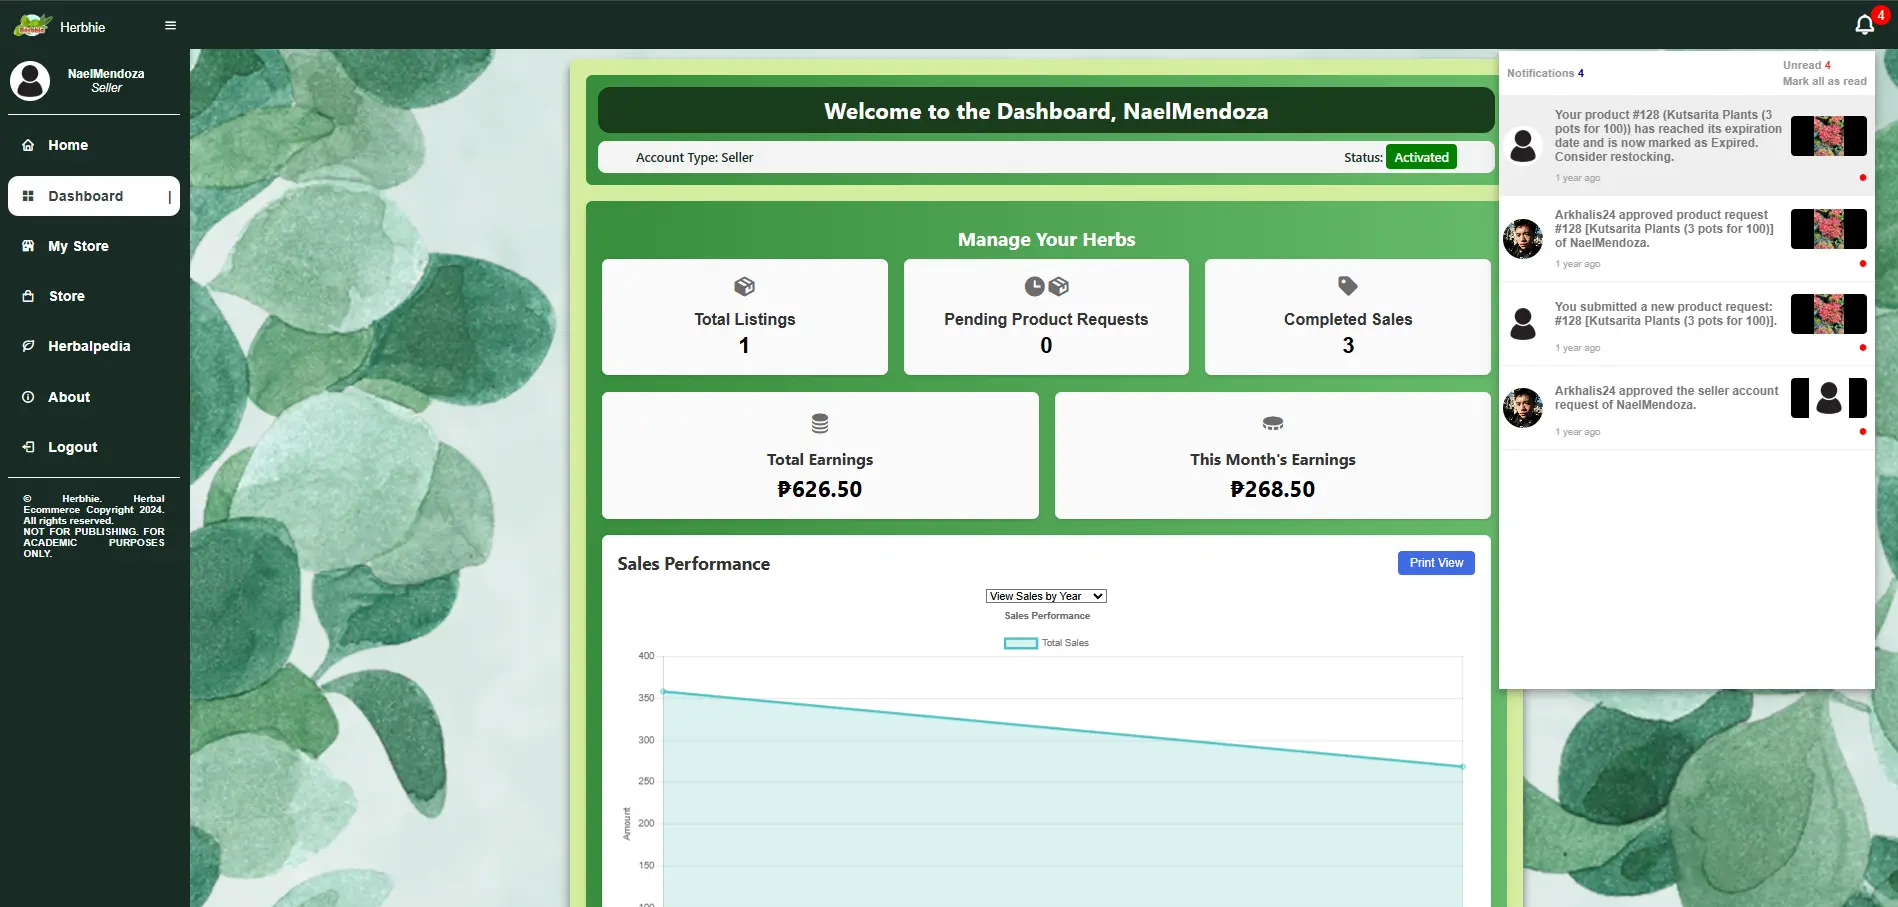Toggle the Total Sales legend swatch
The image size is (1898, 907).
1021,643
